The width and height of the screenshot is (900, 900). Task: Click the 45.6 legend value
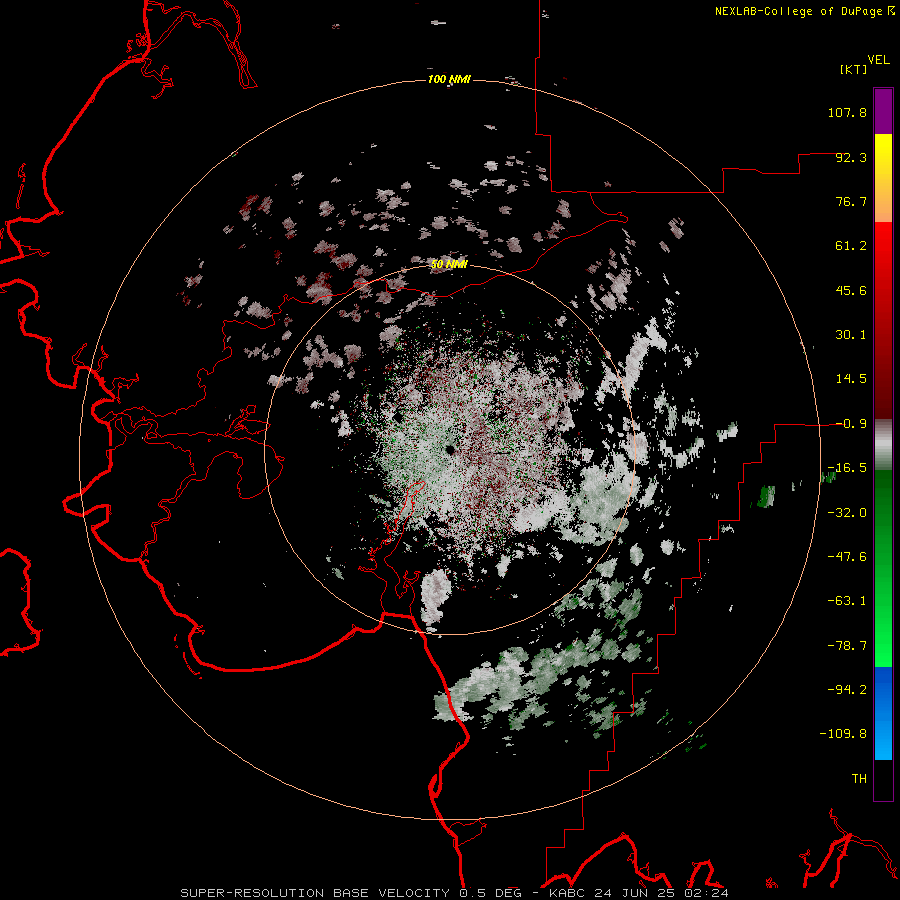point(851,290)
